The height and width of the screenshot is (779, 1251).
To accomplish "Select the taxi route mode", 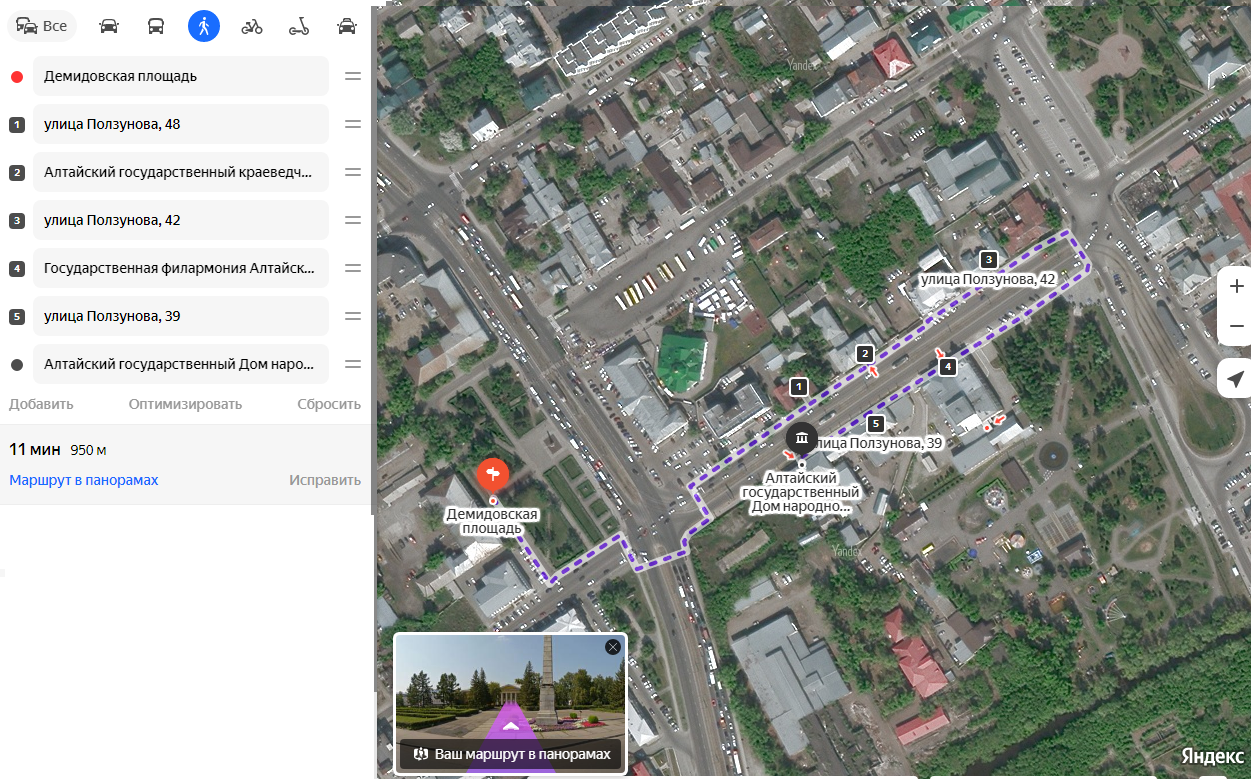I will tap(347, 26).
